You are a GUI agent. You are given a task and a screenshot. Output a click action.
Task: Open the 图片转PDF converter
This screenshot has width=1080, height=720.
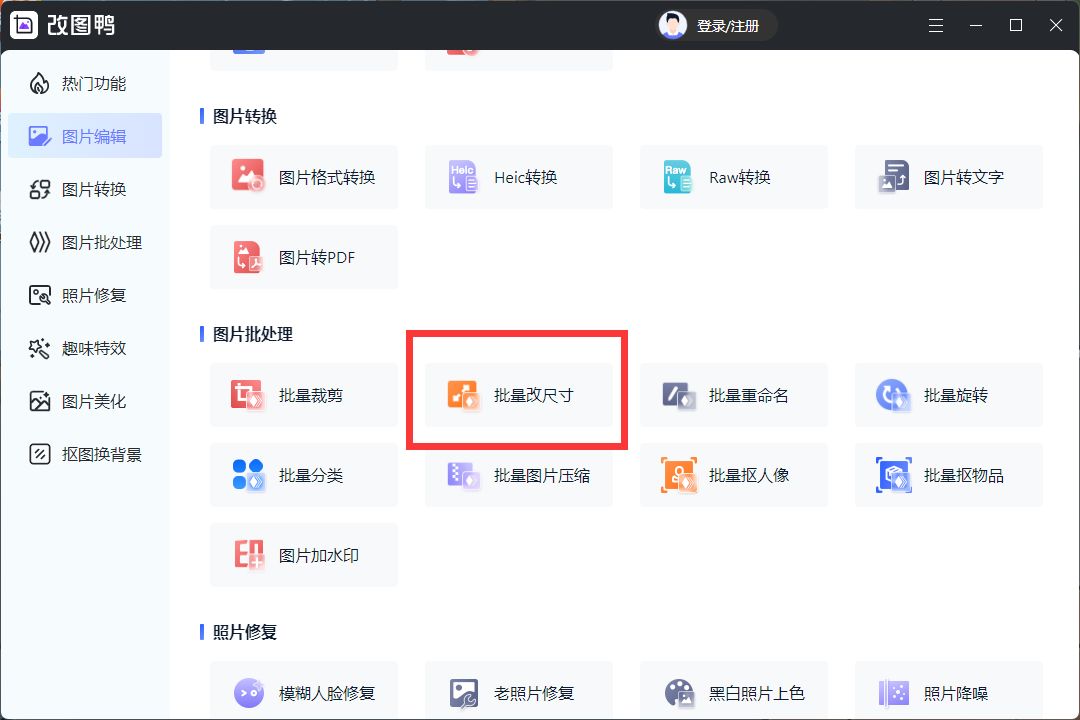click(x=304, y=257)
